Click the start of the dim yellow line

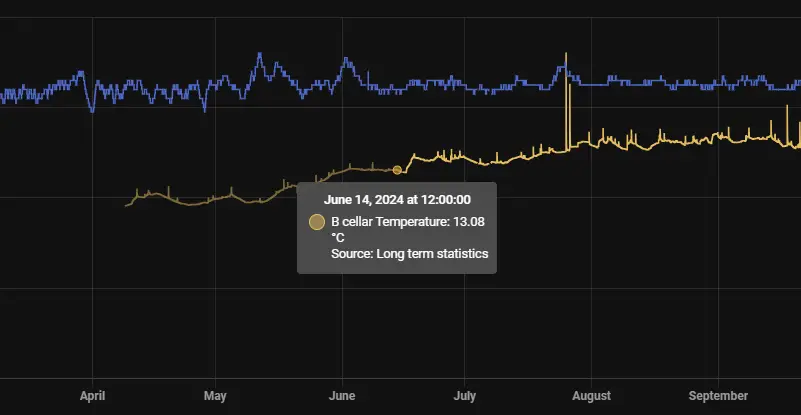pyautogui.click(x=127, y=205)
